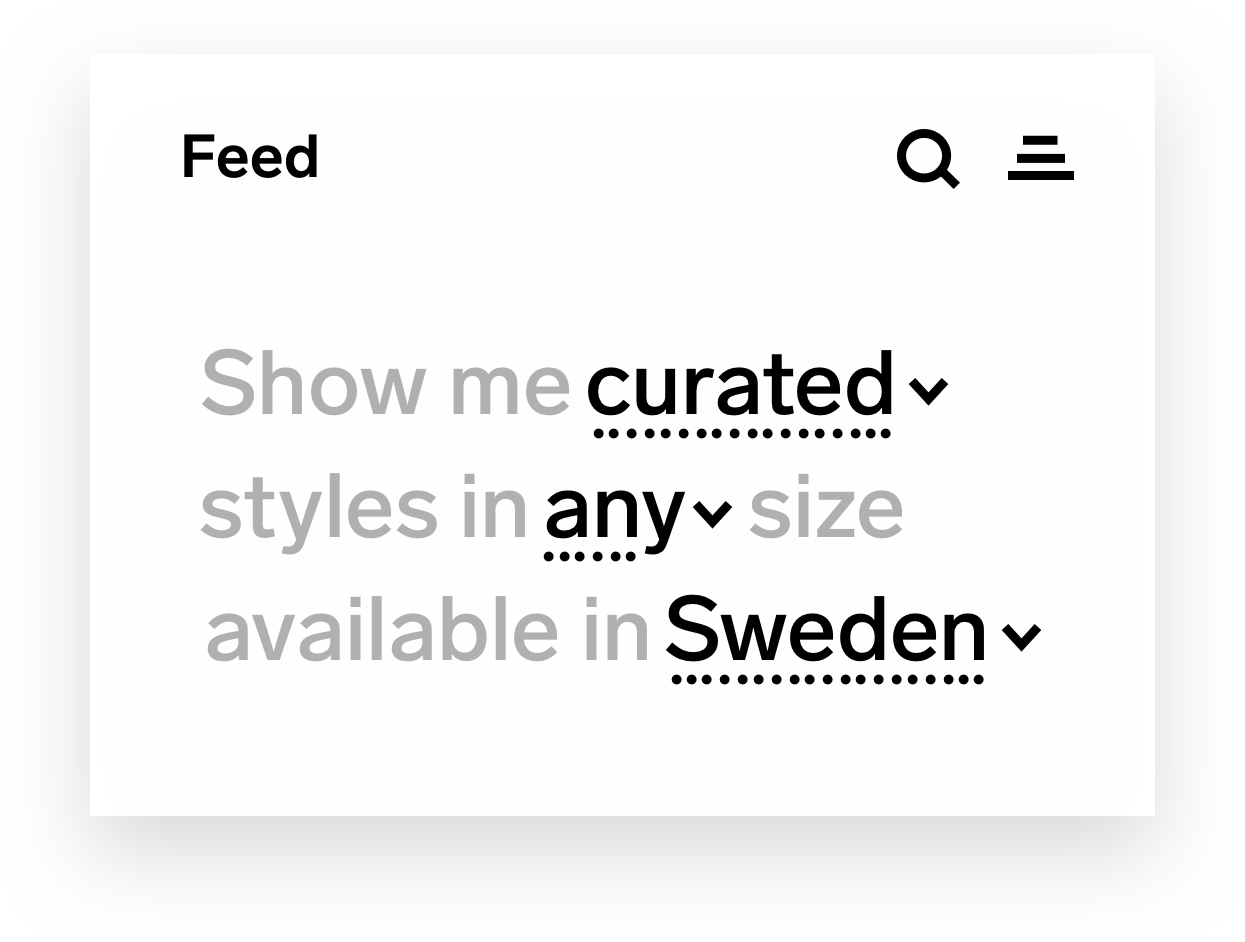Expand the chevron next to Sweden

1021,636
